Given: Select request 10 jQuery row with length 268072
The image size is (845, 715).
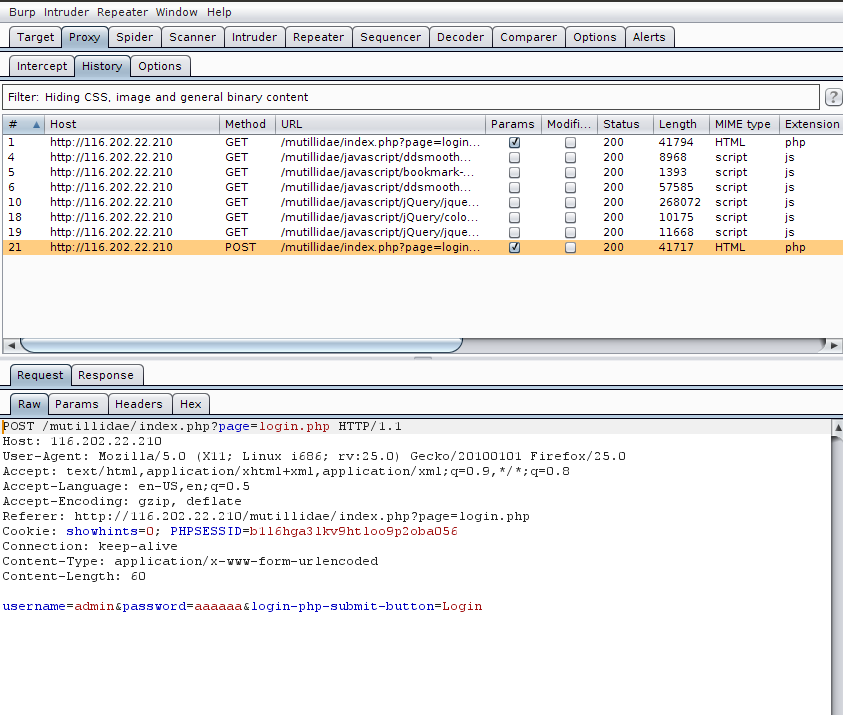Looking at the screenshot, I should (x=422, y=203).
